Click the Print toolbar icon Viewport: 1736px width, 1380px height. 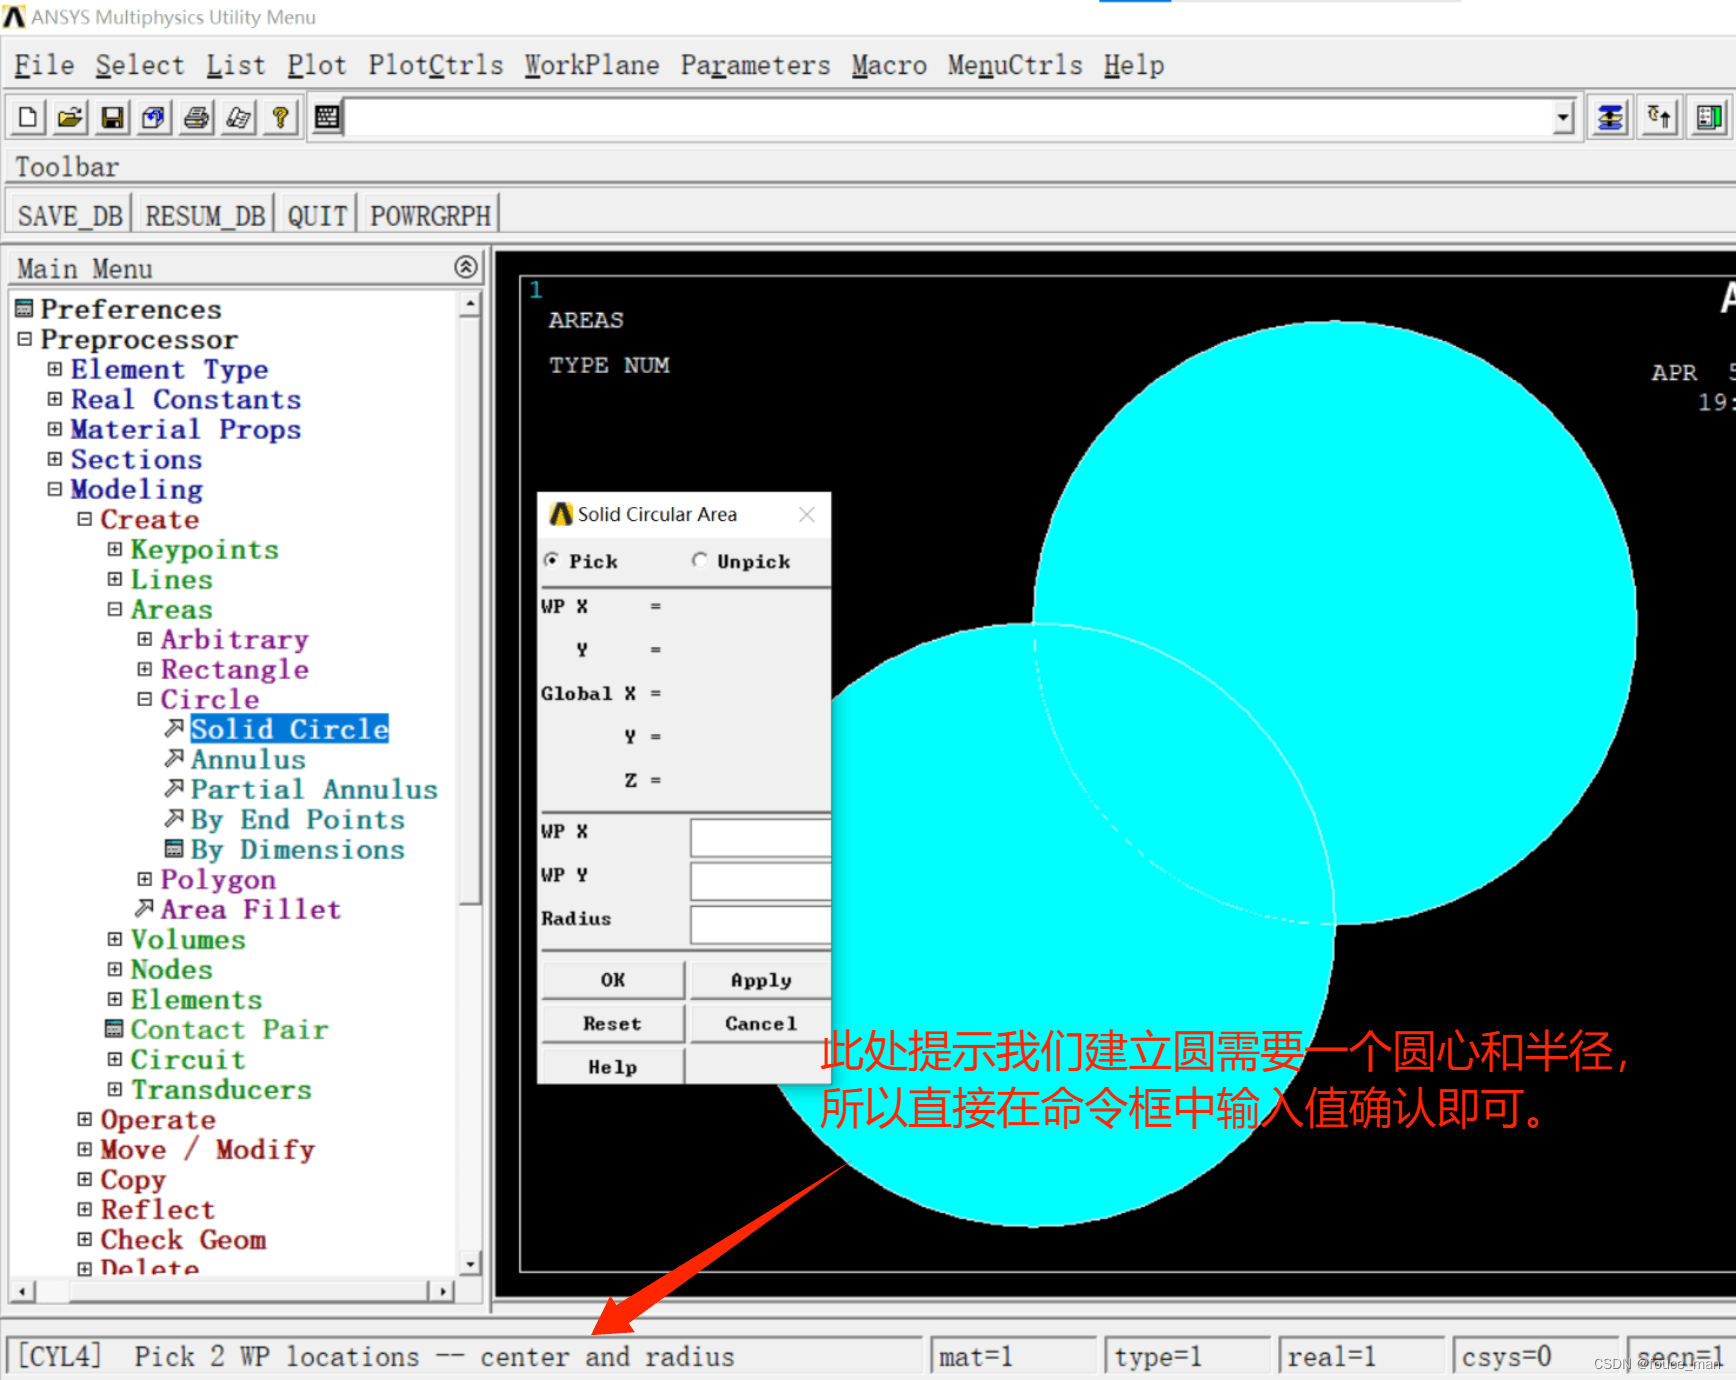195,116
